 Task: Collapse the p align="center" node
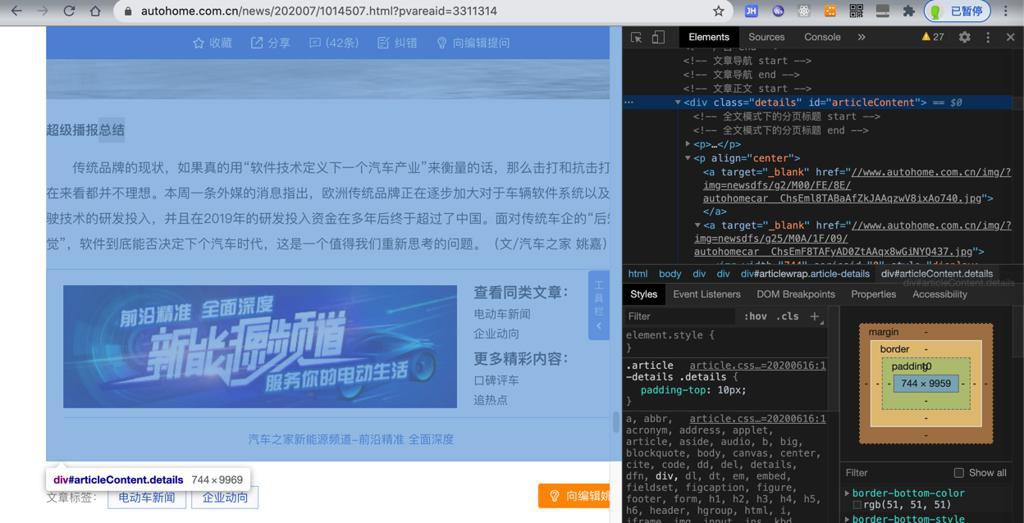click(688, 158)
